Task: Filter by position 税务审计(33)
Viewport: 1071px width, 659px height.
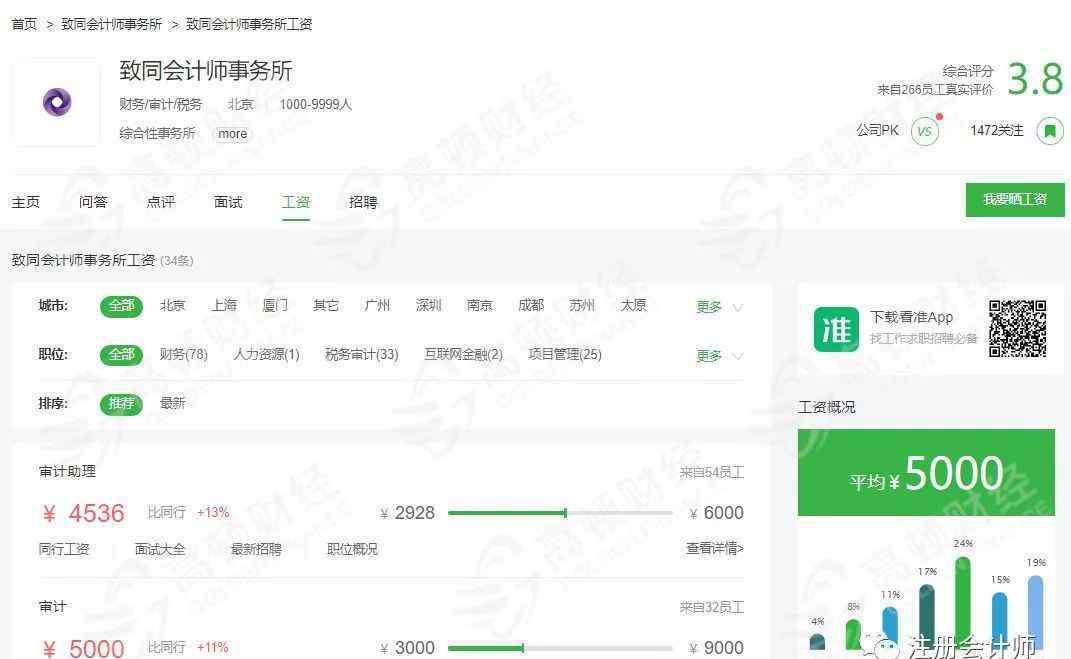Action: point(362,354)
